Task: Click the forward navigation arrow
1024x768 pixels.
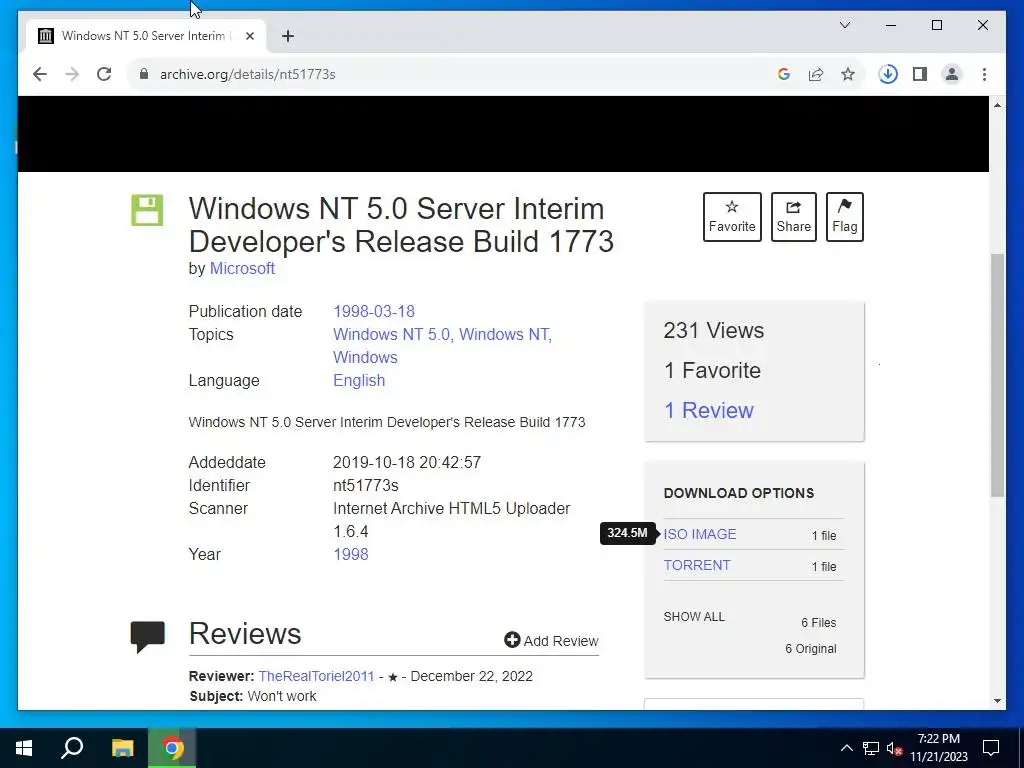Action: click(72, 74)
